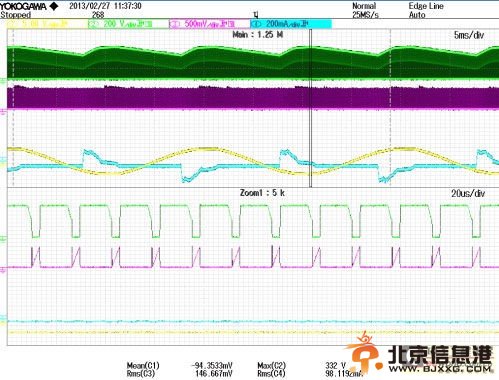Select the green C2 200 V/div channel label
499x380 pixels.
point(128,24)
